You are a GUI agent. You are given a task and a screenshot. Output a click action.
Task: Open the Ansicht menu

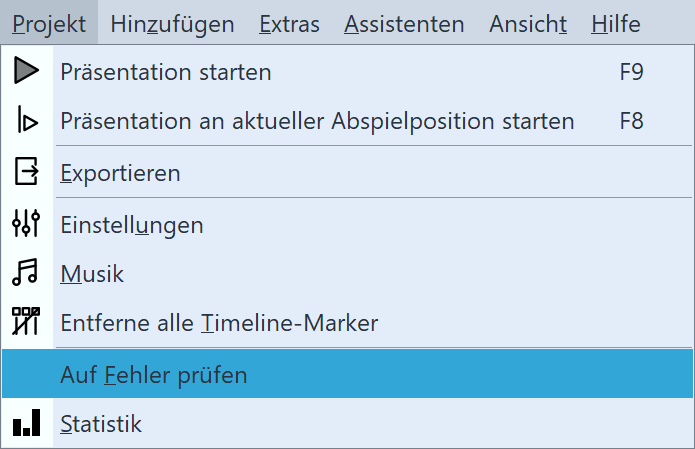click(x=528, y=23)
